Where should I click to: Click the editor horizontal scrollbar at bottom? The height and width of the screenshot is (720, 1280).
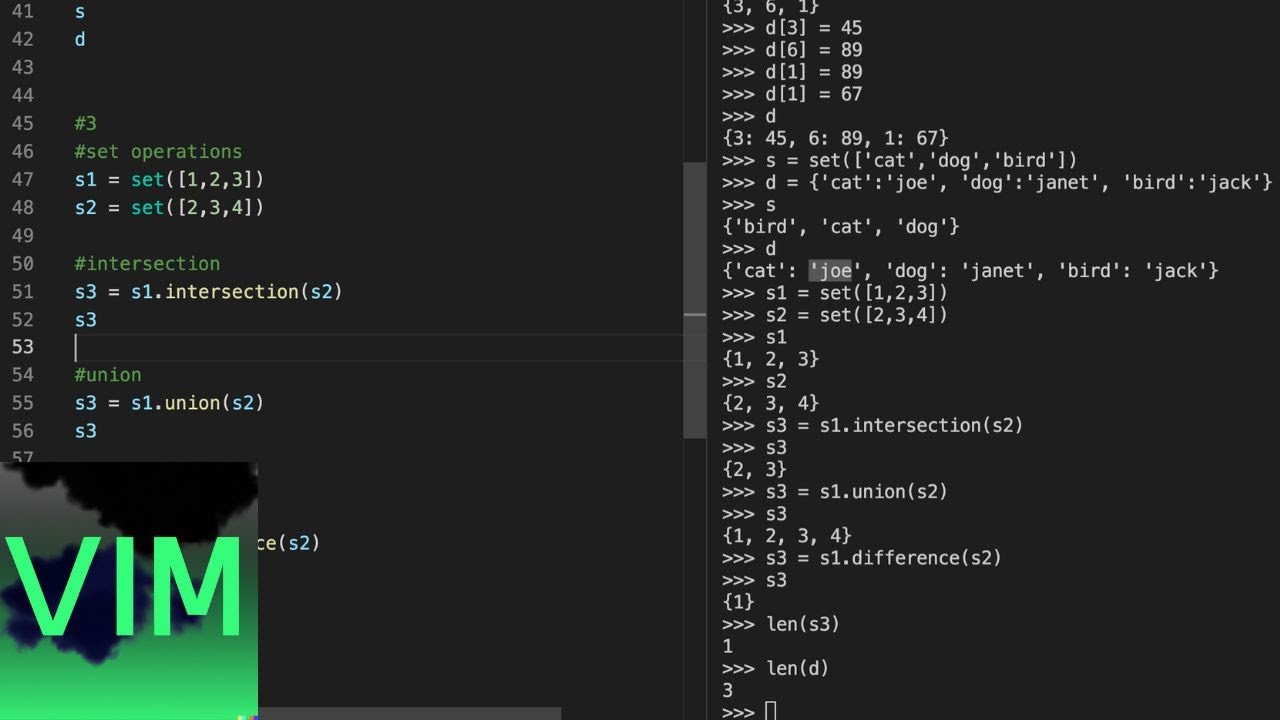pyautogui.click(x=410, y=714)
